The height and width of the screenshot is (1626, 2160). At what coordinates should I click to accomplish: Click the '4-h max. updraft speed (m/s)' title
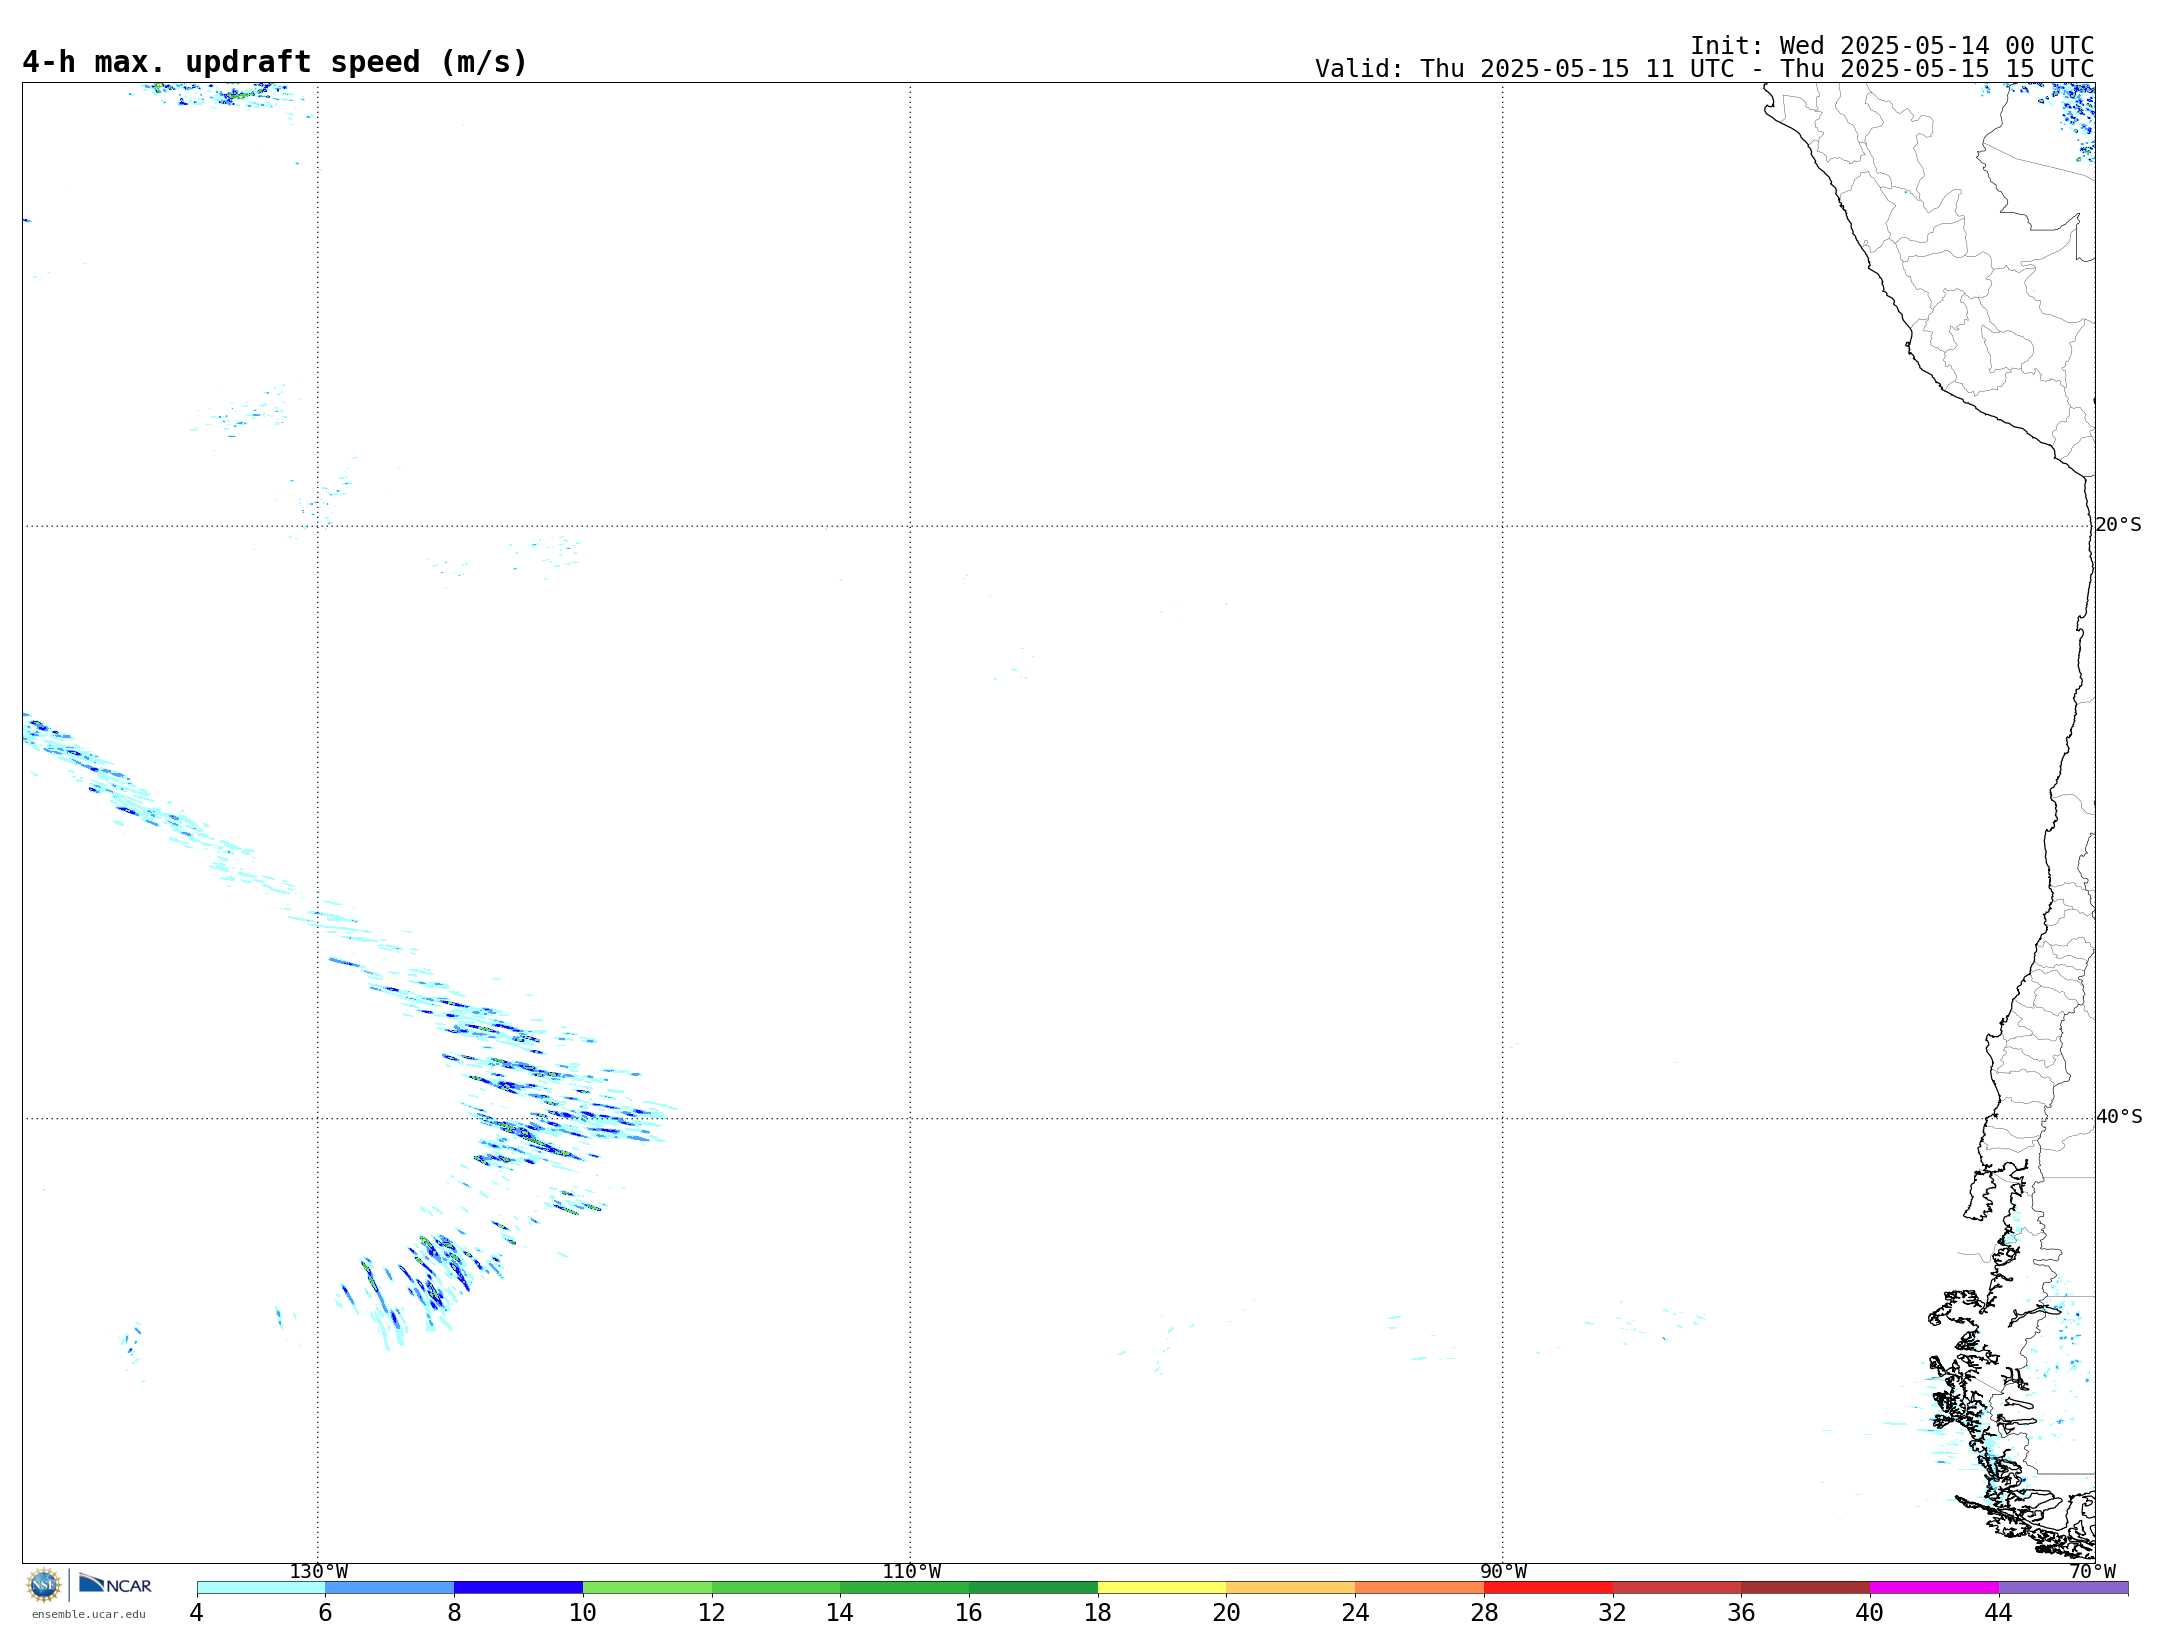pyautogui.click(x=275, y=62)
